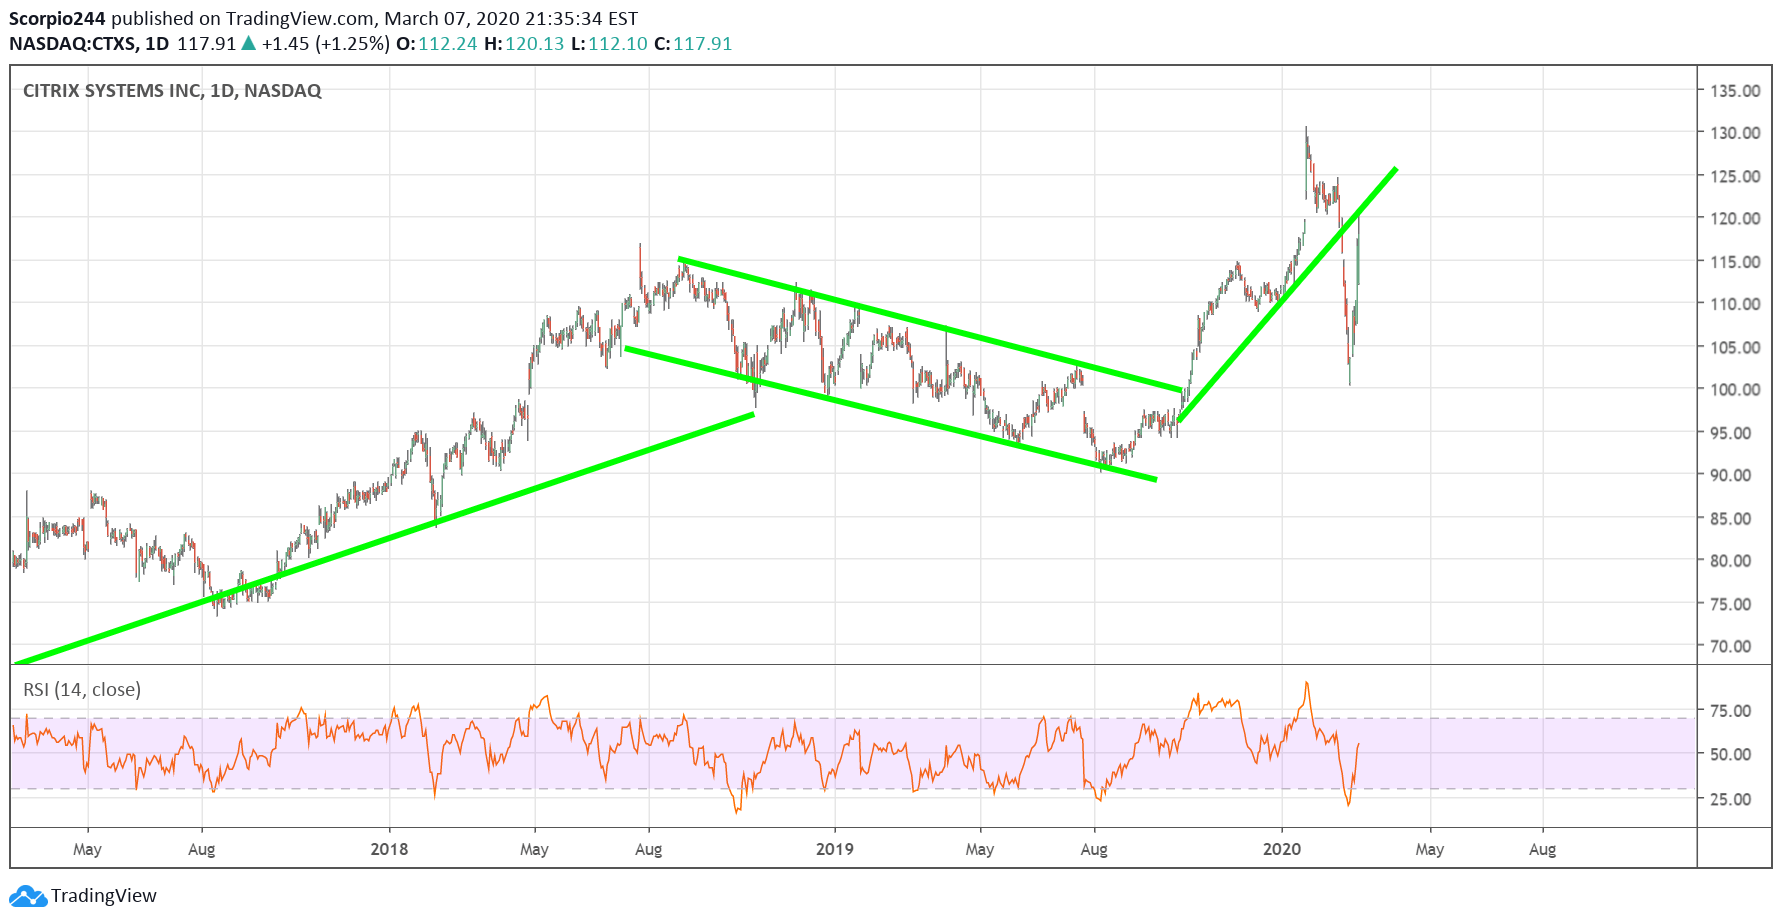Click the TradingView.com site name in header

[300, 19]
